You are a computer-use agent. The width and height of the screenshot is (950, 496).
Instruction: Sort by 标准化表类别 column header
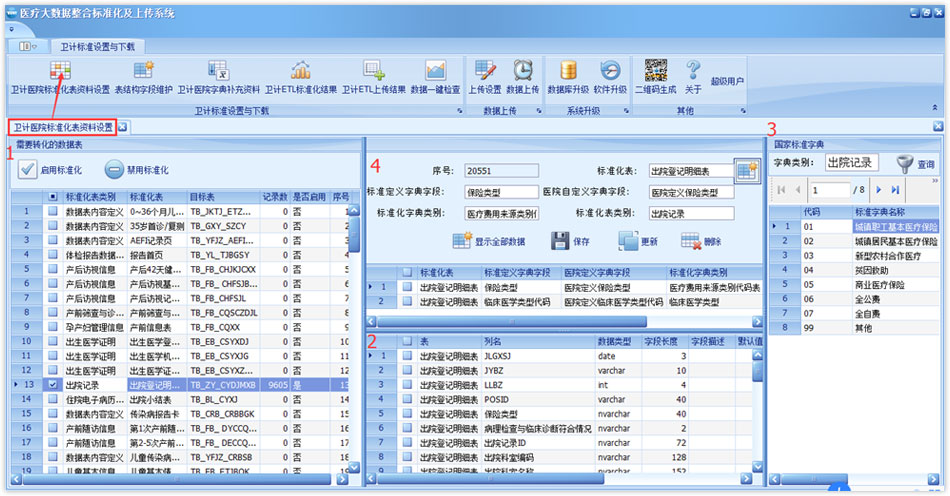point(94,197)
